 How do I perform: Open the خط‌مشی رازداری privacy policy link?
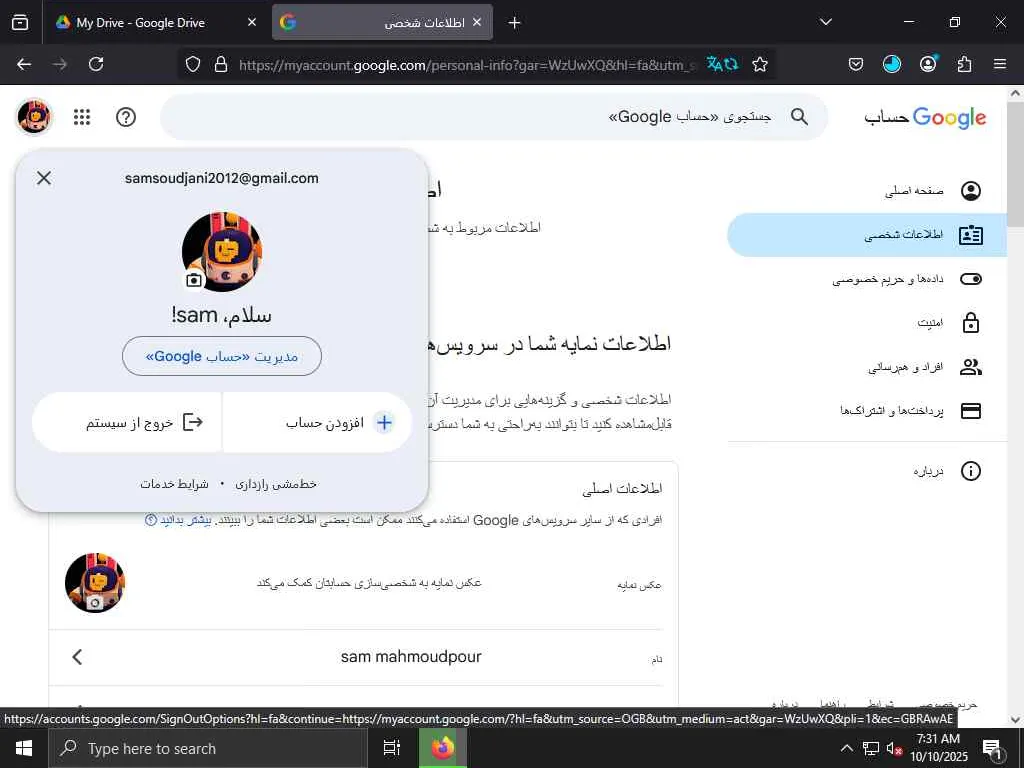(276, 484)
